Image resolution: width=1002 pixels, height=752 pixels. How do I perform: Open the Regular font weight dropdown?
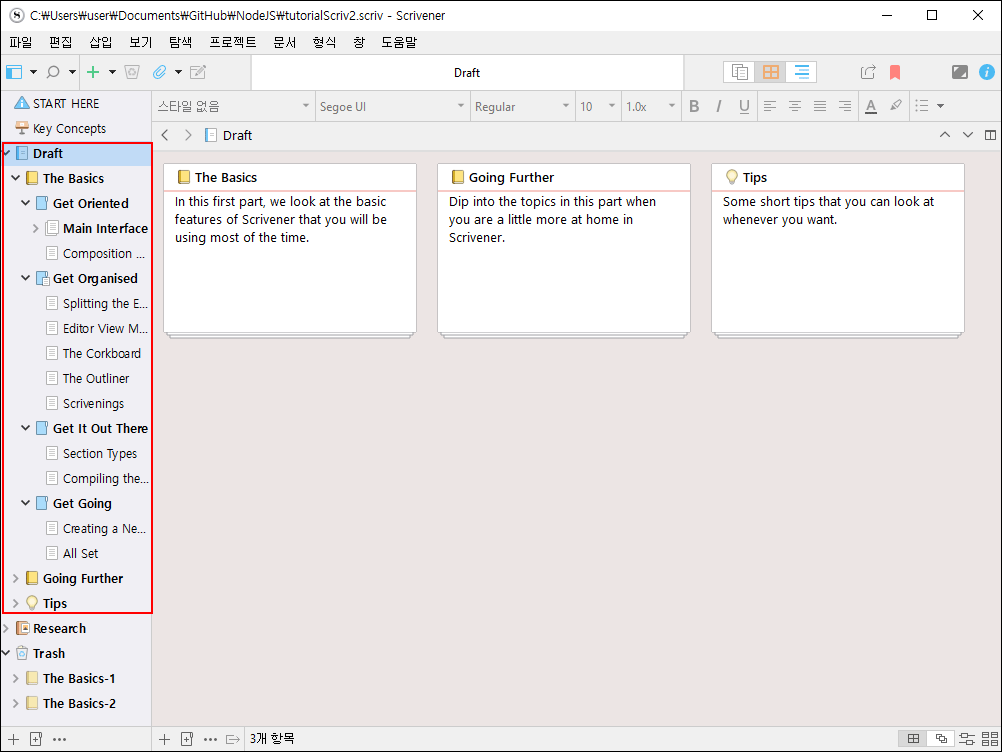pos(521,106)
